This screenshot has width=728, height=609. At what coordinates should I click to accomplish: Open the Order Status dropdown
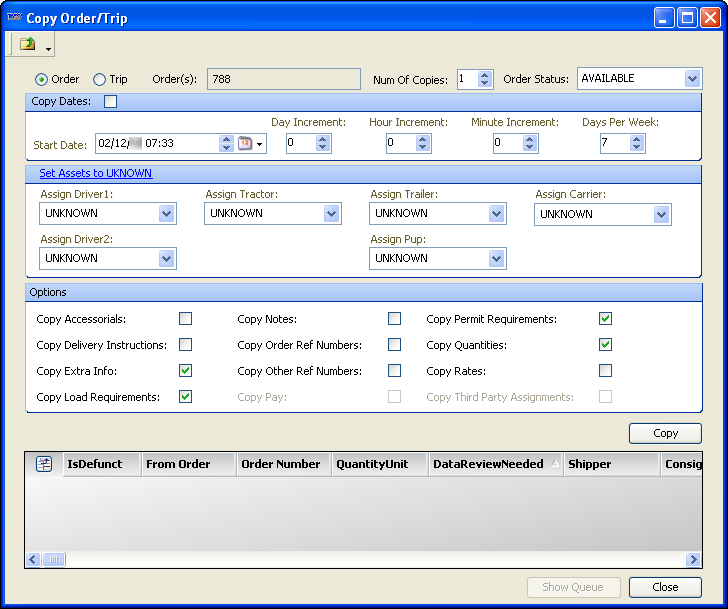(x=692, y=79)
